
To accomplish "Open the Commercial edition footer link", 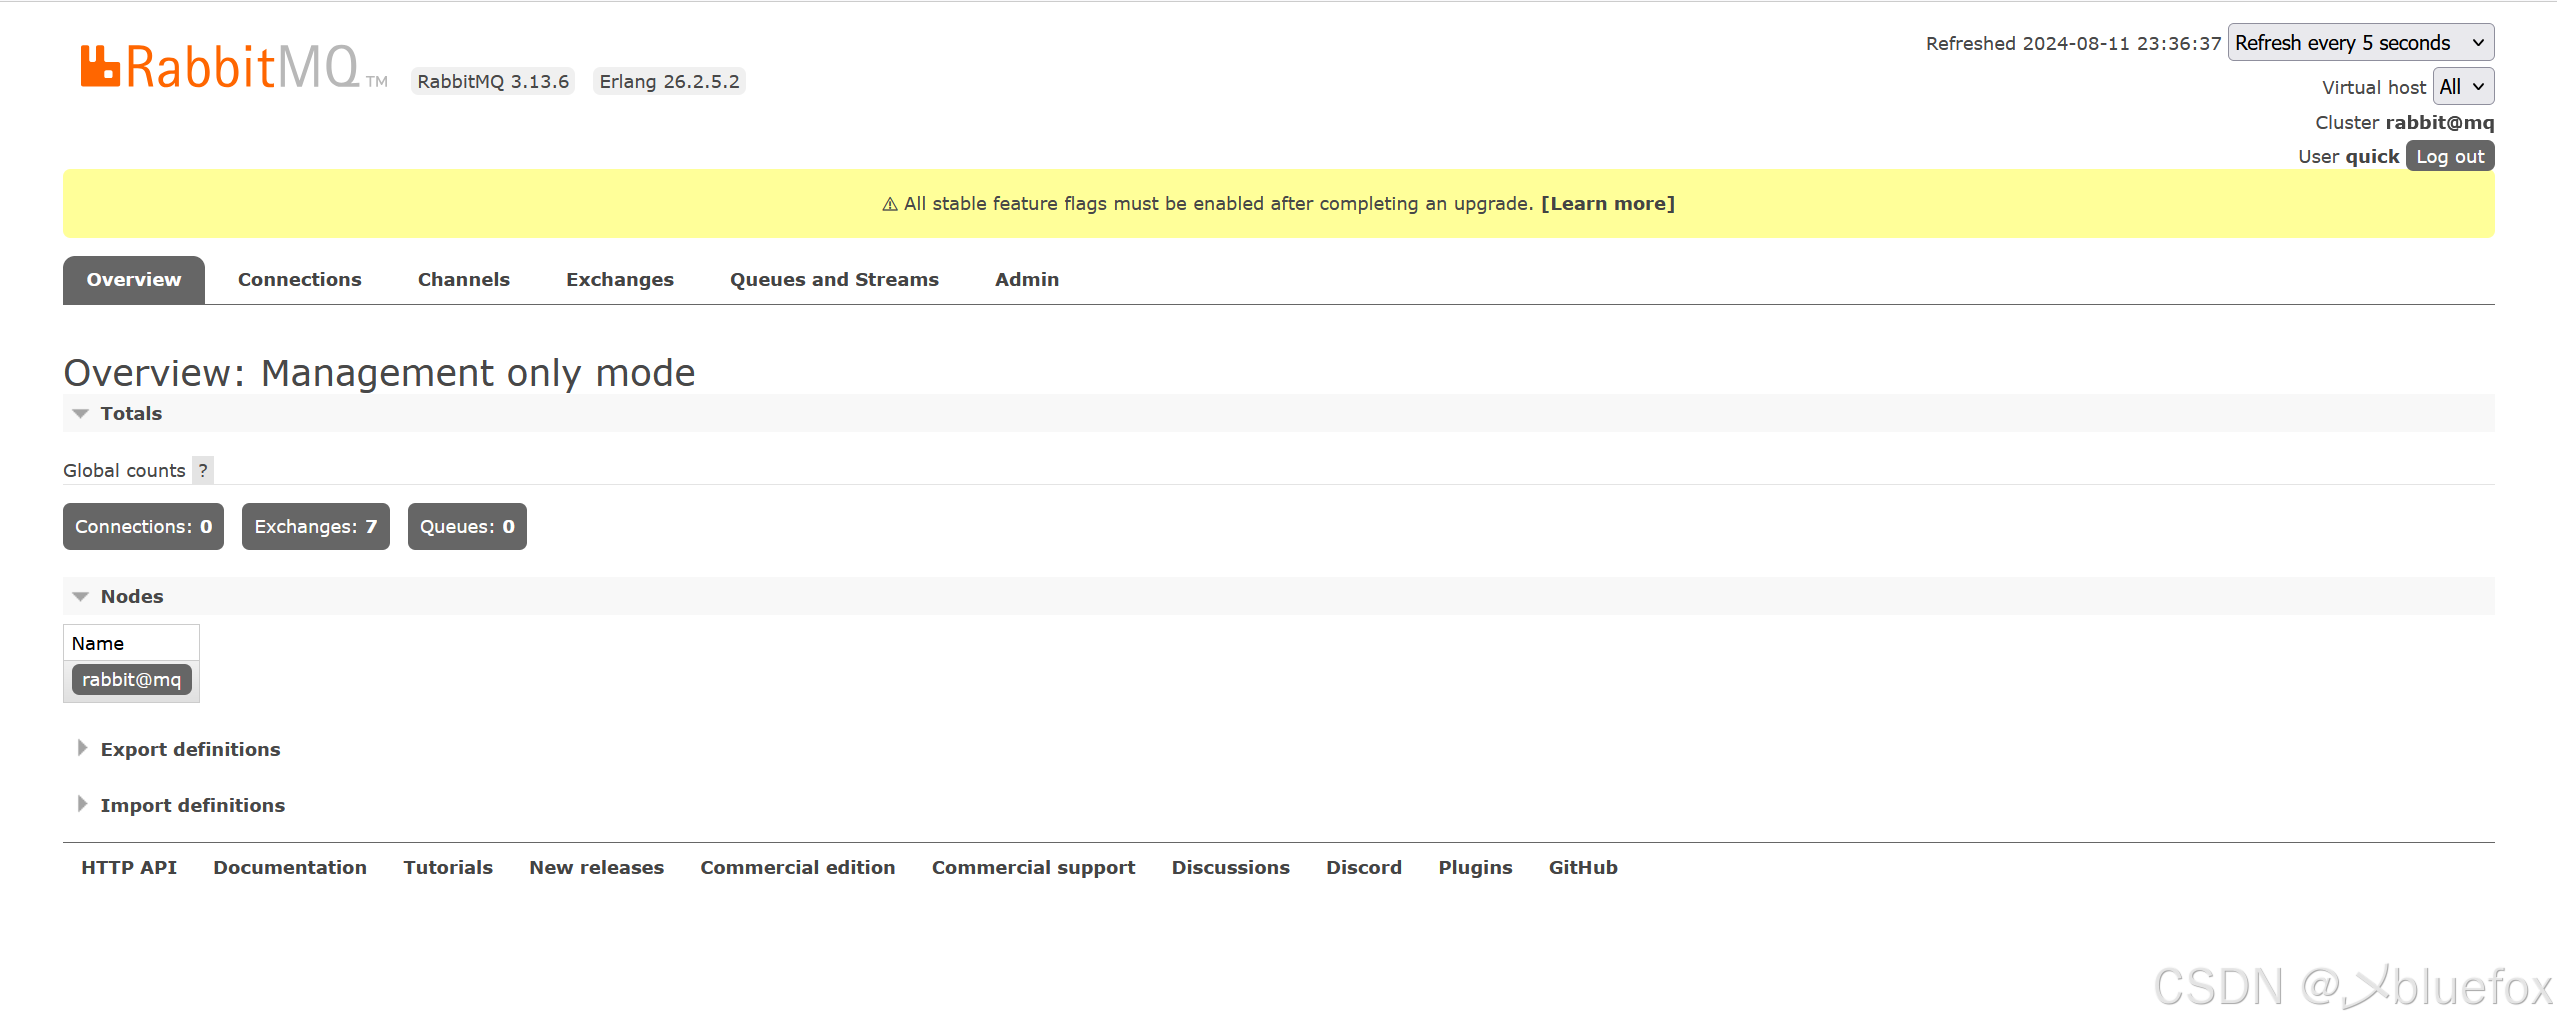I will 798,868.
